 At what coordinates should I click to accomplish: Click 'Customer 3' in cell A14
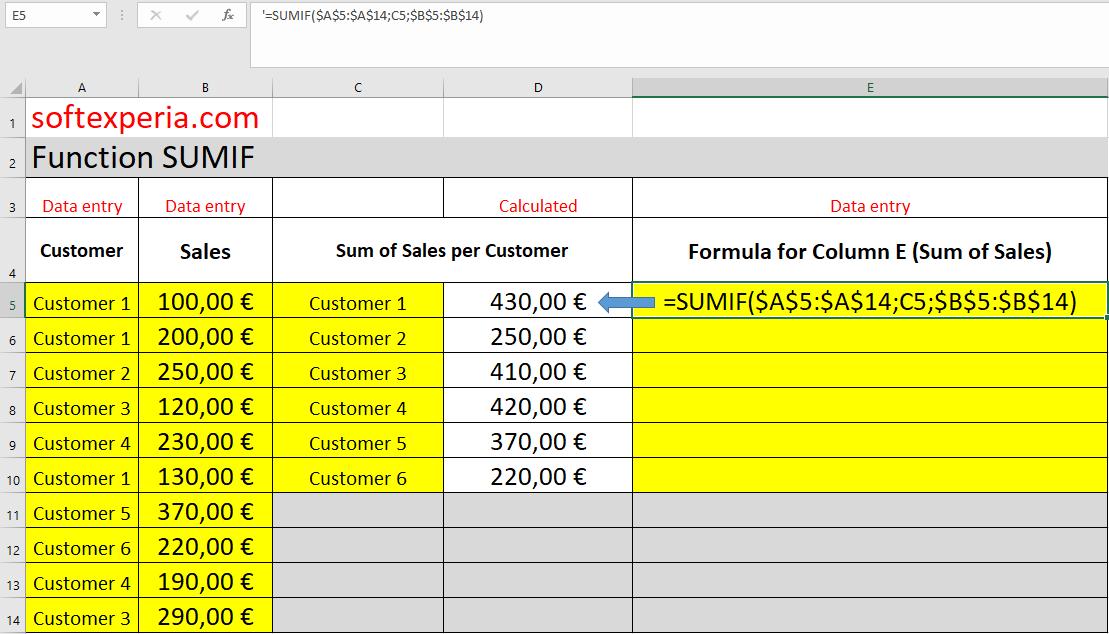pyautogui.click(x=82, y=616)
